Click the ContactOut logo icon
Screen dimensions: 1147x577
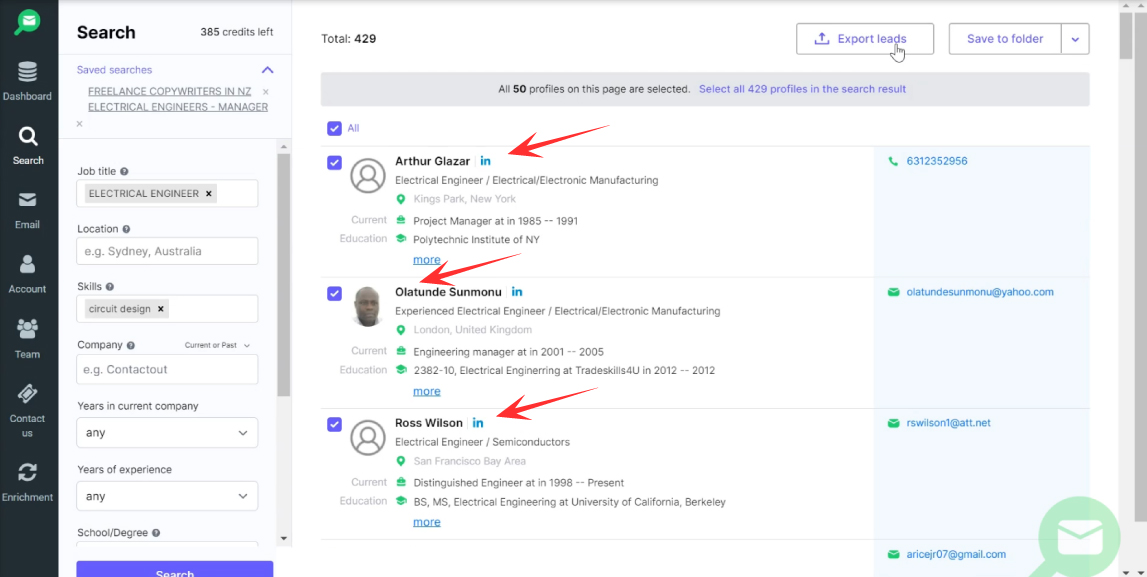pyautogui.click(x=28, y=21)
